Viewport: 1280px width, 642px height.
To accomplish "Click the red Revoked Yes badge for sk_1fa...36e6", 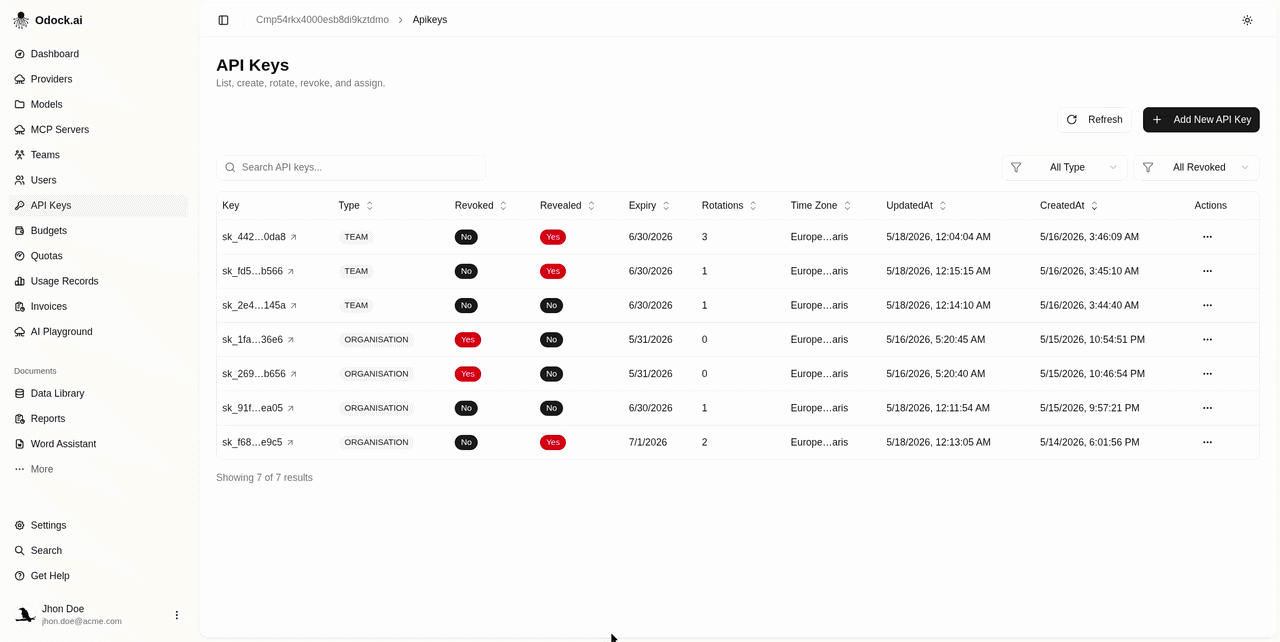I will tap(467, 340).
